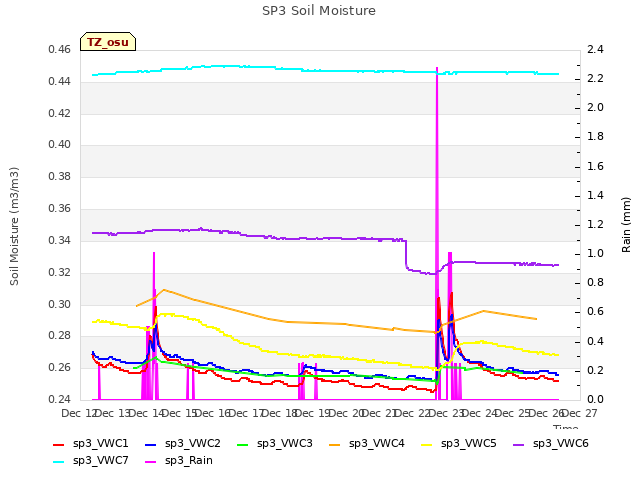Click the sp3_VWC2 legend label
The width and height of the screenshot is (640, 480).
[193, 443]
